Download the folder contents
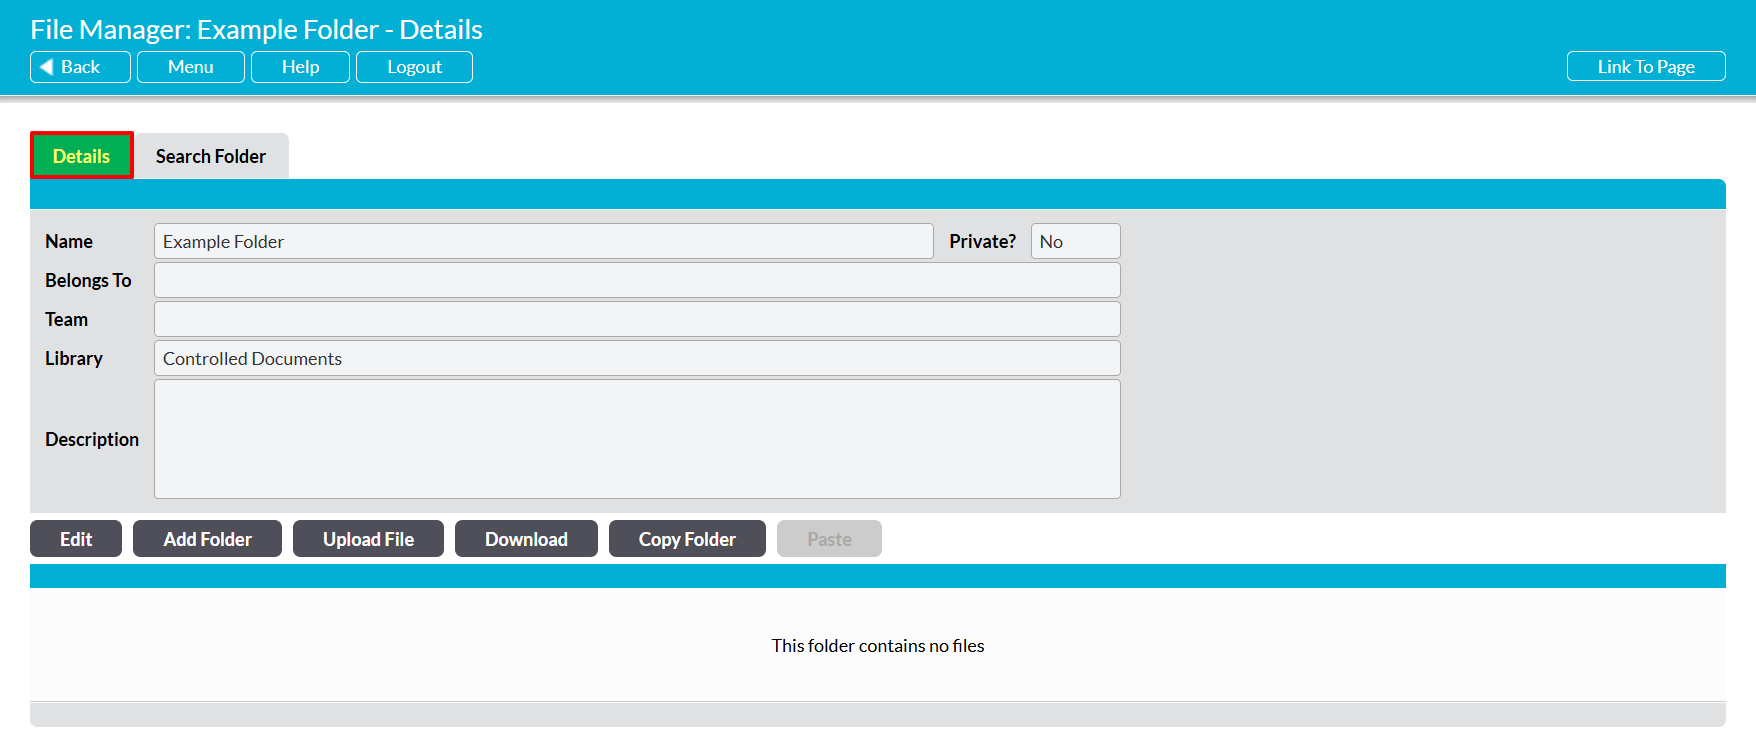1756x745 pixels. tap(526, 539)
